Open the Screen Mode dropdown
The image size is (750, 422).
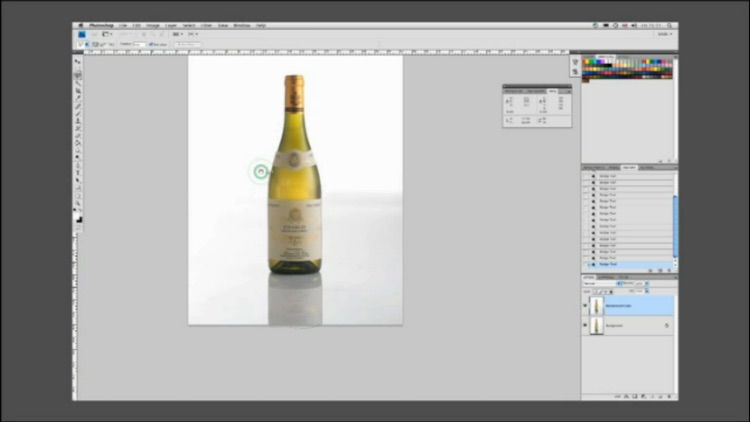click(x=193, y=34)
